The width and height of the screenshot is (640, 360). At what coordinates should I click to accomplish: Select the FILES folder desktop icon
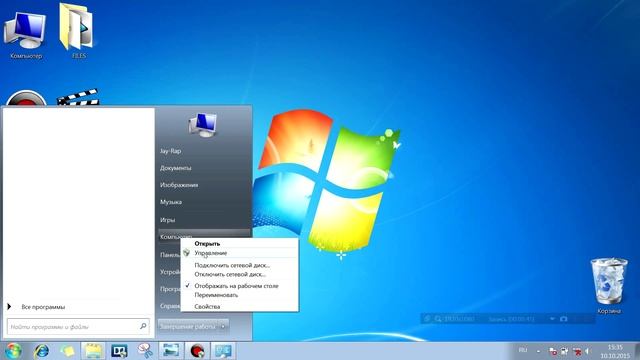pos(78,31)
